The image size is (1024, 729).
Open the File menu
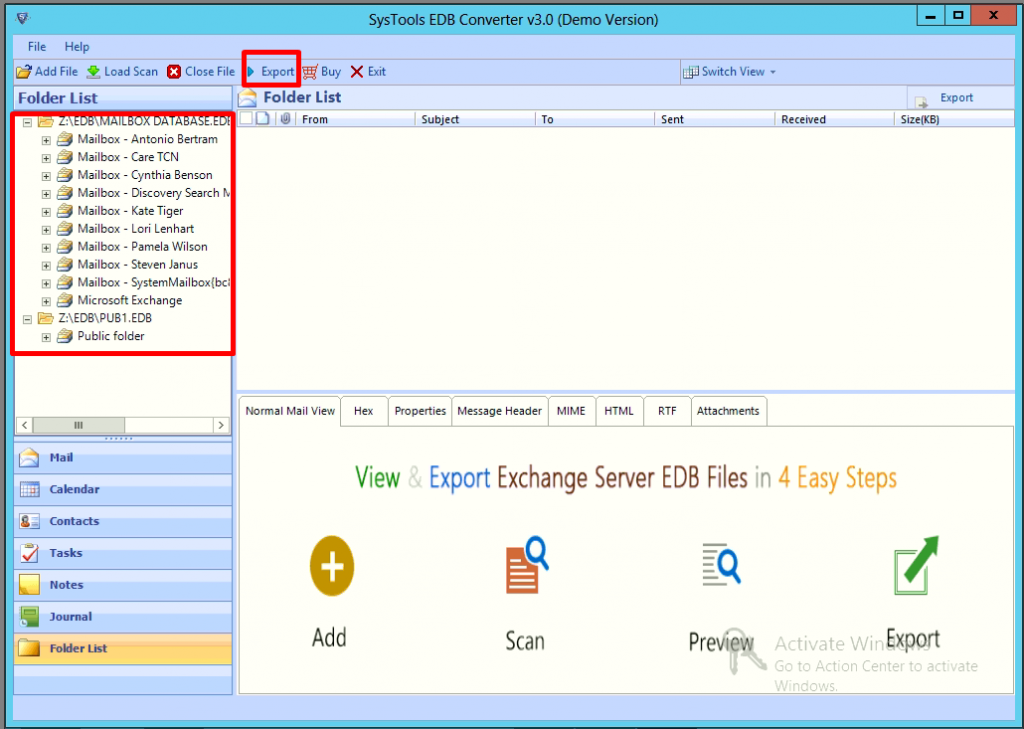pos(37,47)
